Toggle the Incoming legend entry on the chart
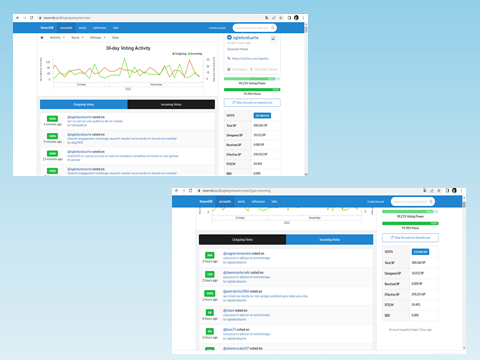This screenshot has width=480, height=360. pos(195,54)
